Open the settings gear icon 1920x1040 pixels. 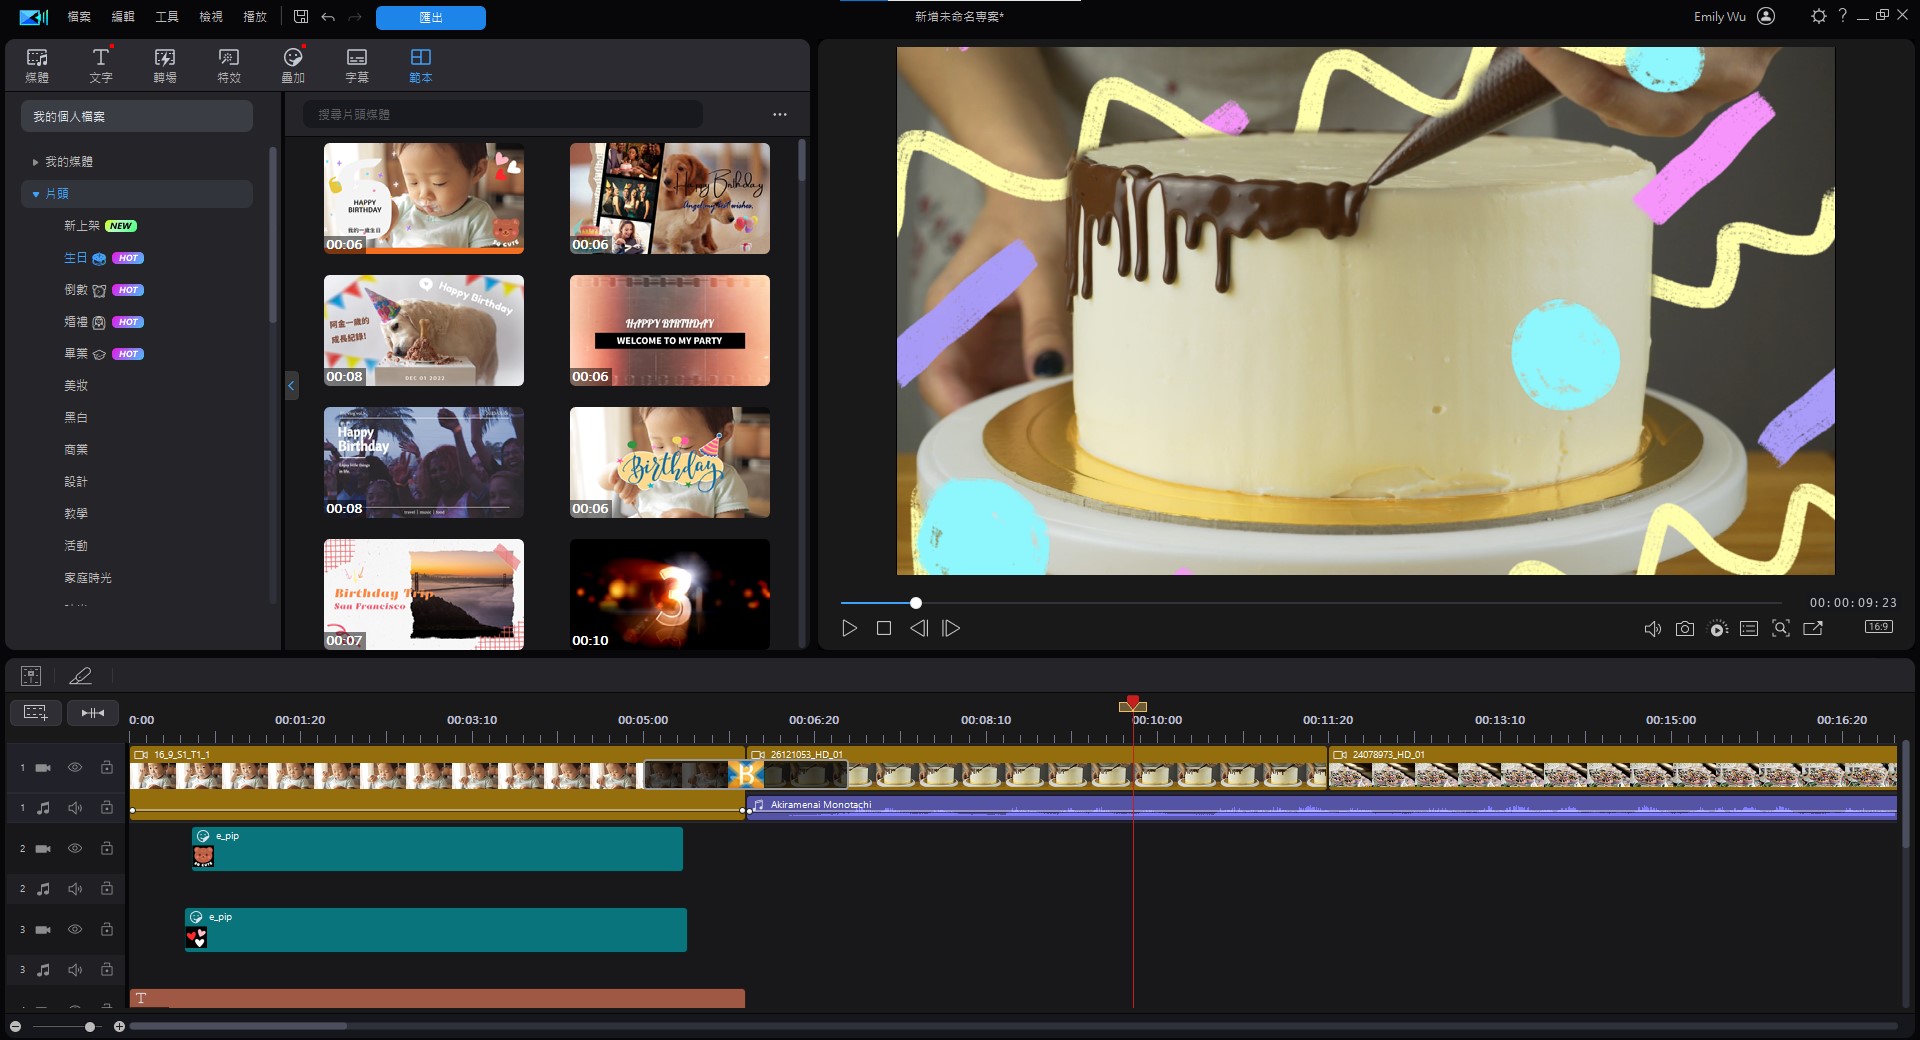pos(1818,16)
